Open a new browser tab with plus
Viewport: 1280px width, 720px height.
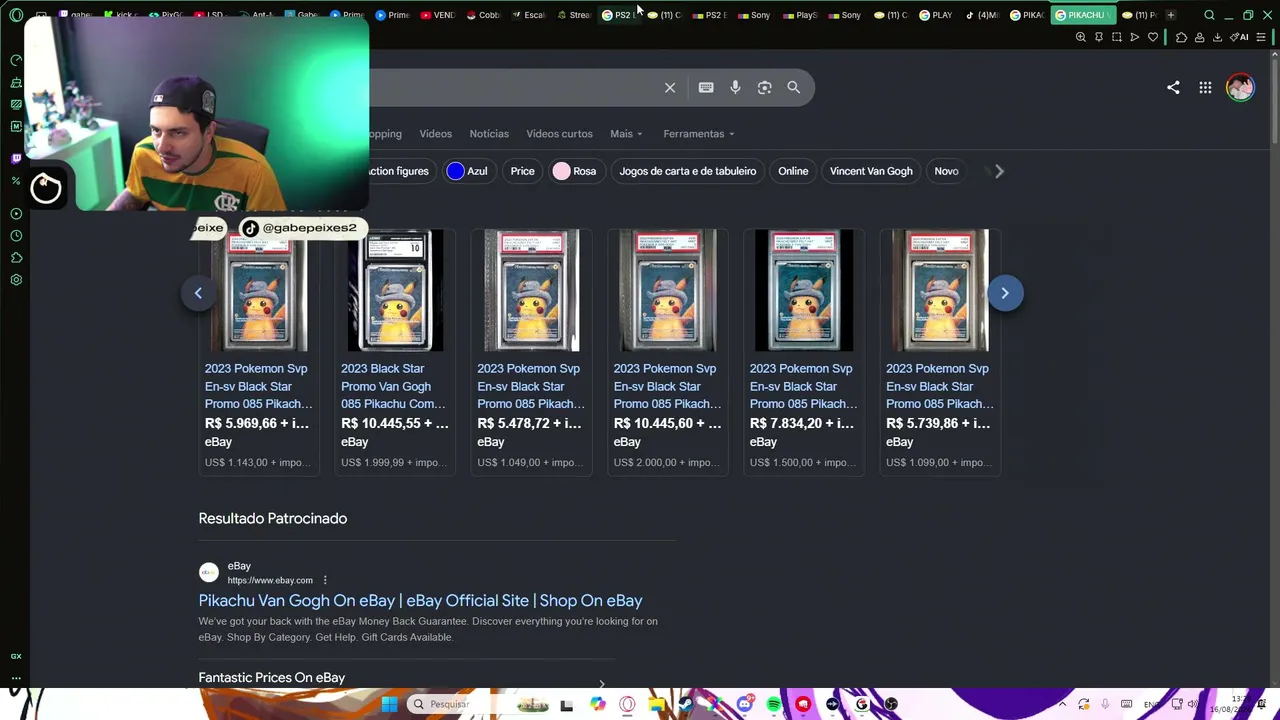(1171, 15)
